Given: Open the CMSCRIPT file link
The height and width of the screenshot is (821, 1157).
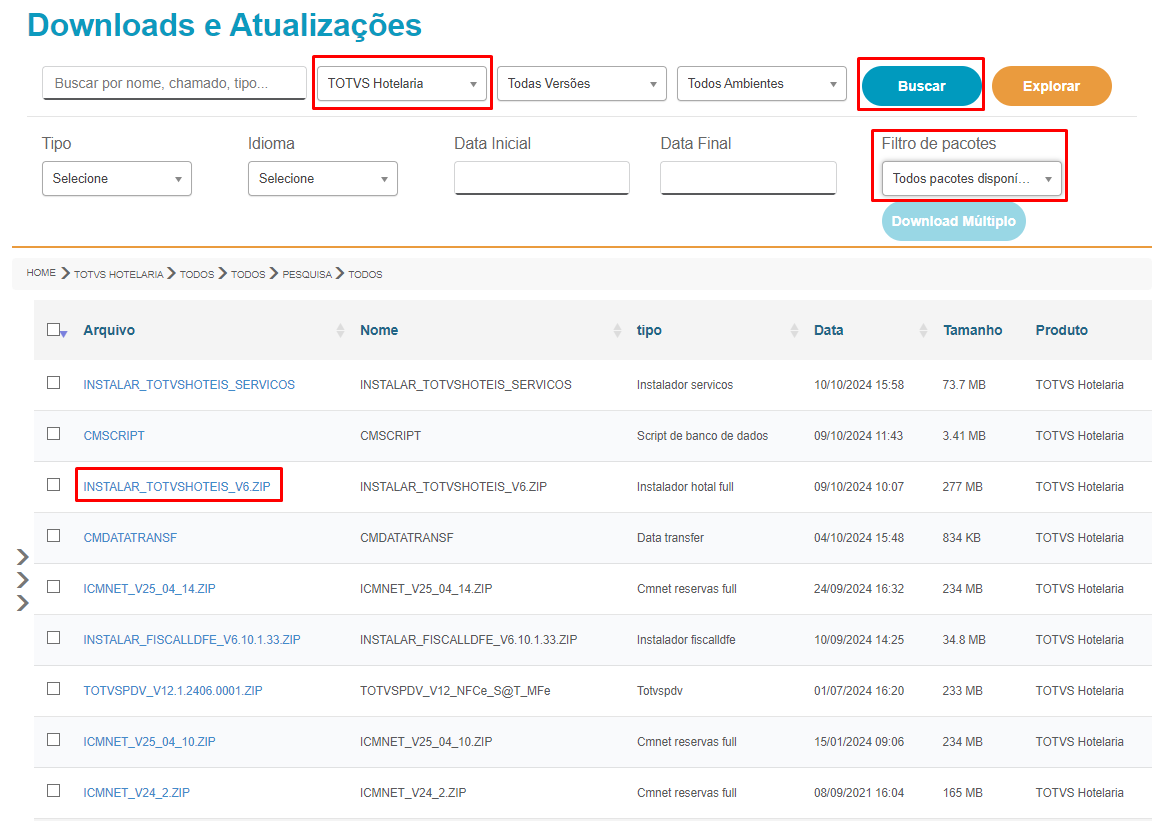Looking at the screenshot, I should [114, 436].
